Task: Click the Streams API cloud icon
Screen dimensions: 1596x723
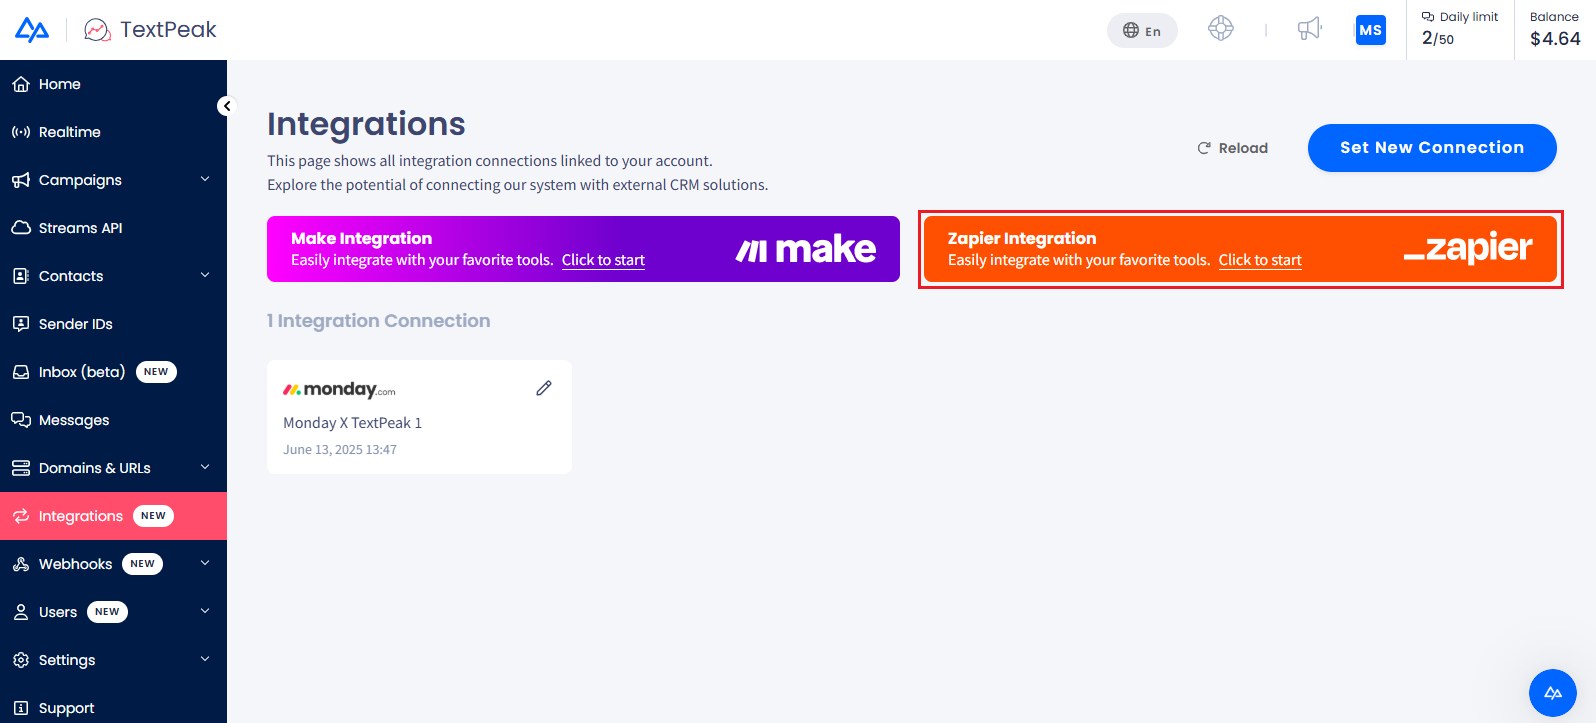Action: (x=21, y=228)
